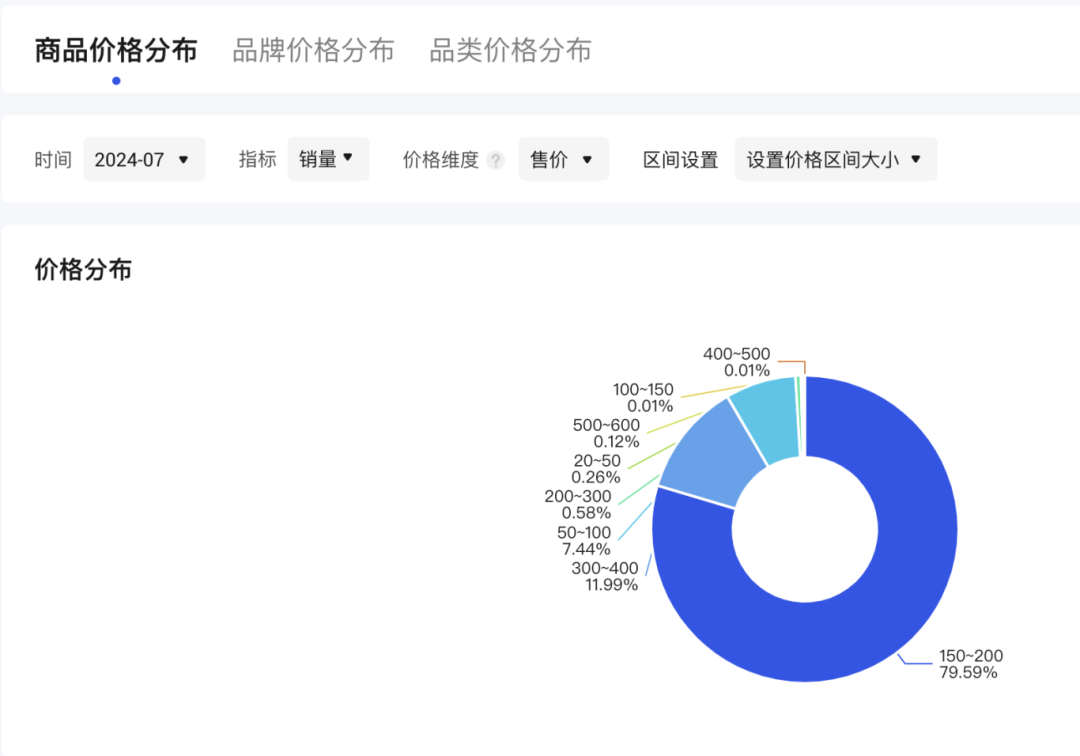Click the 区间设置 filter label
This screenshot has width=1080, height=756.
(x=681, y=160)
